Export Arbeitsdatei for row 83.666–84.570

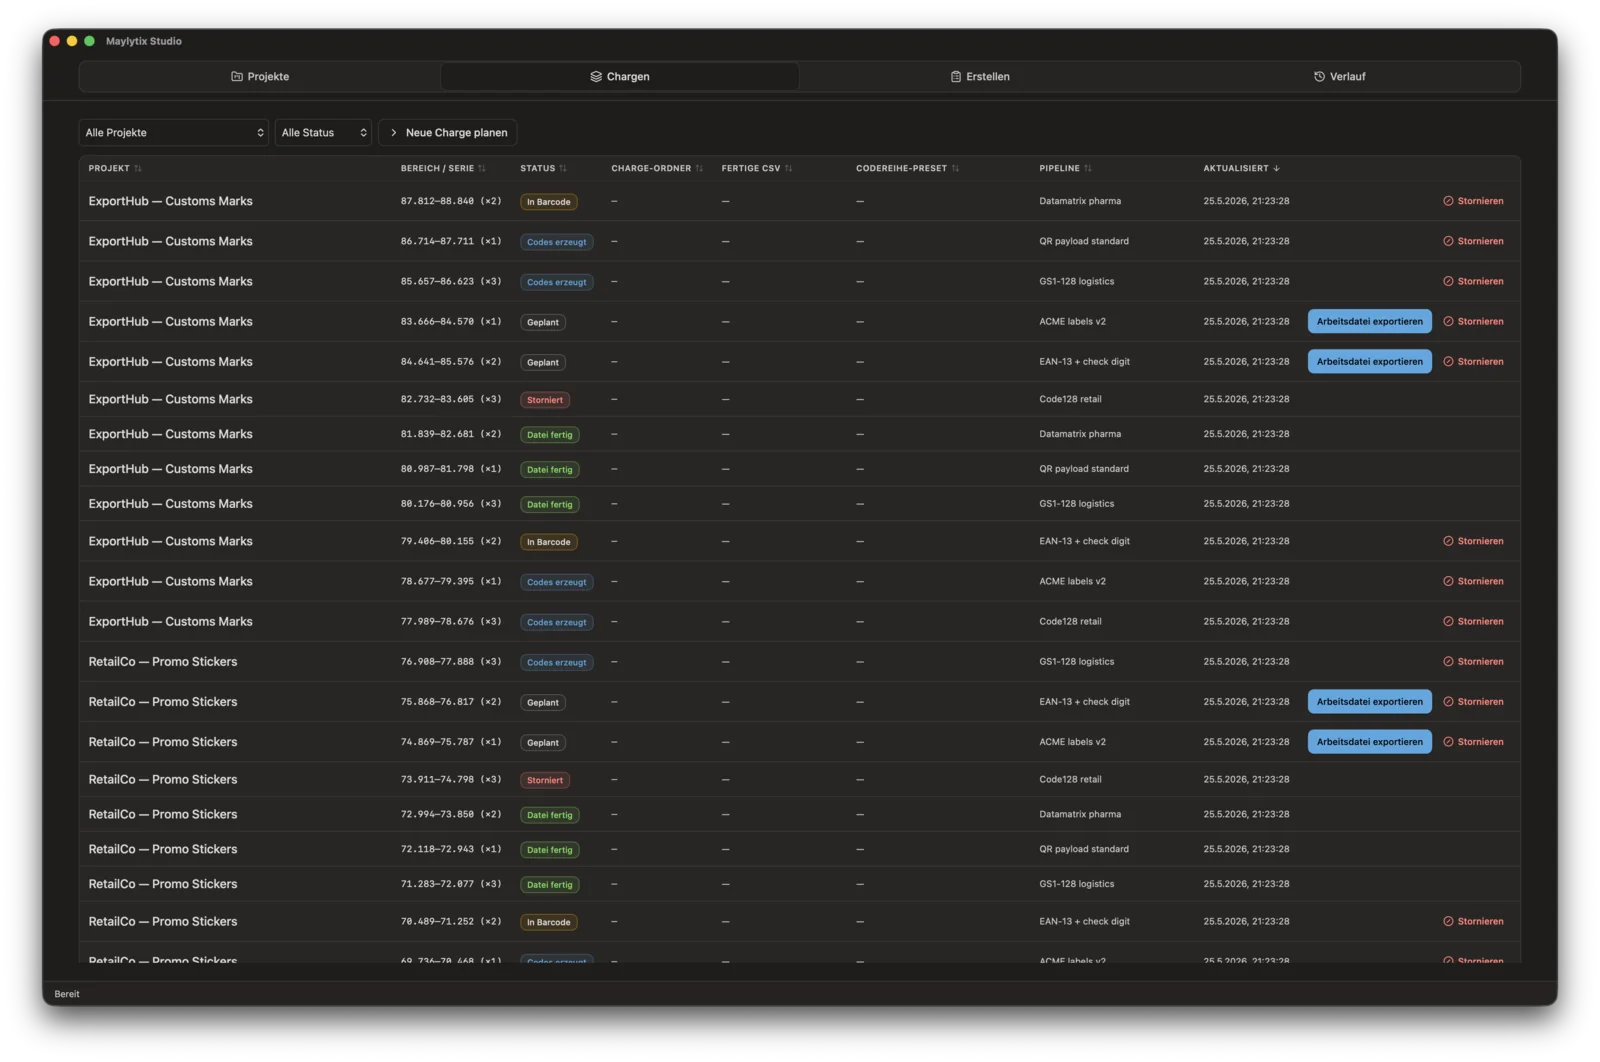(1369, 321)
